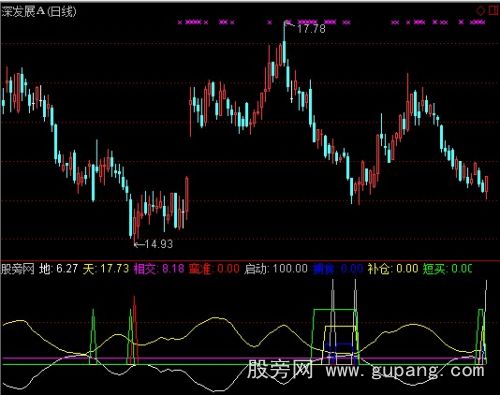Click the last candlestick of the price chart
Screen dimensions: 500x395
(x=487, y=187)
